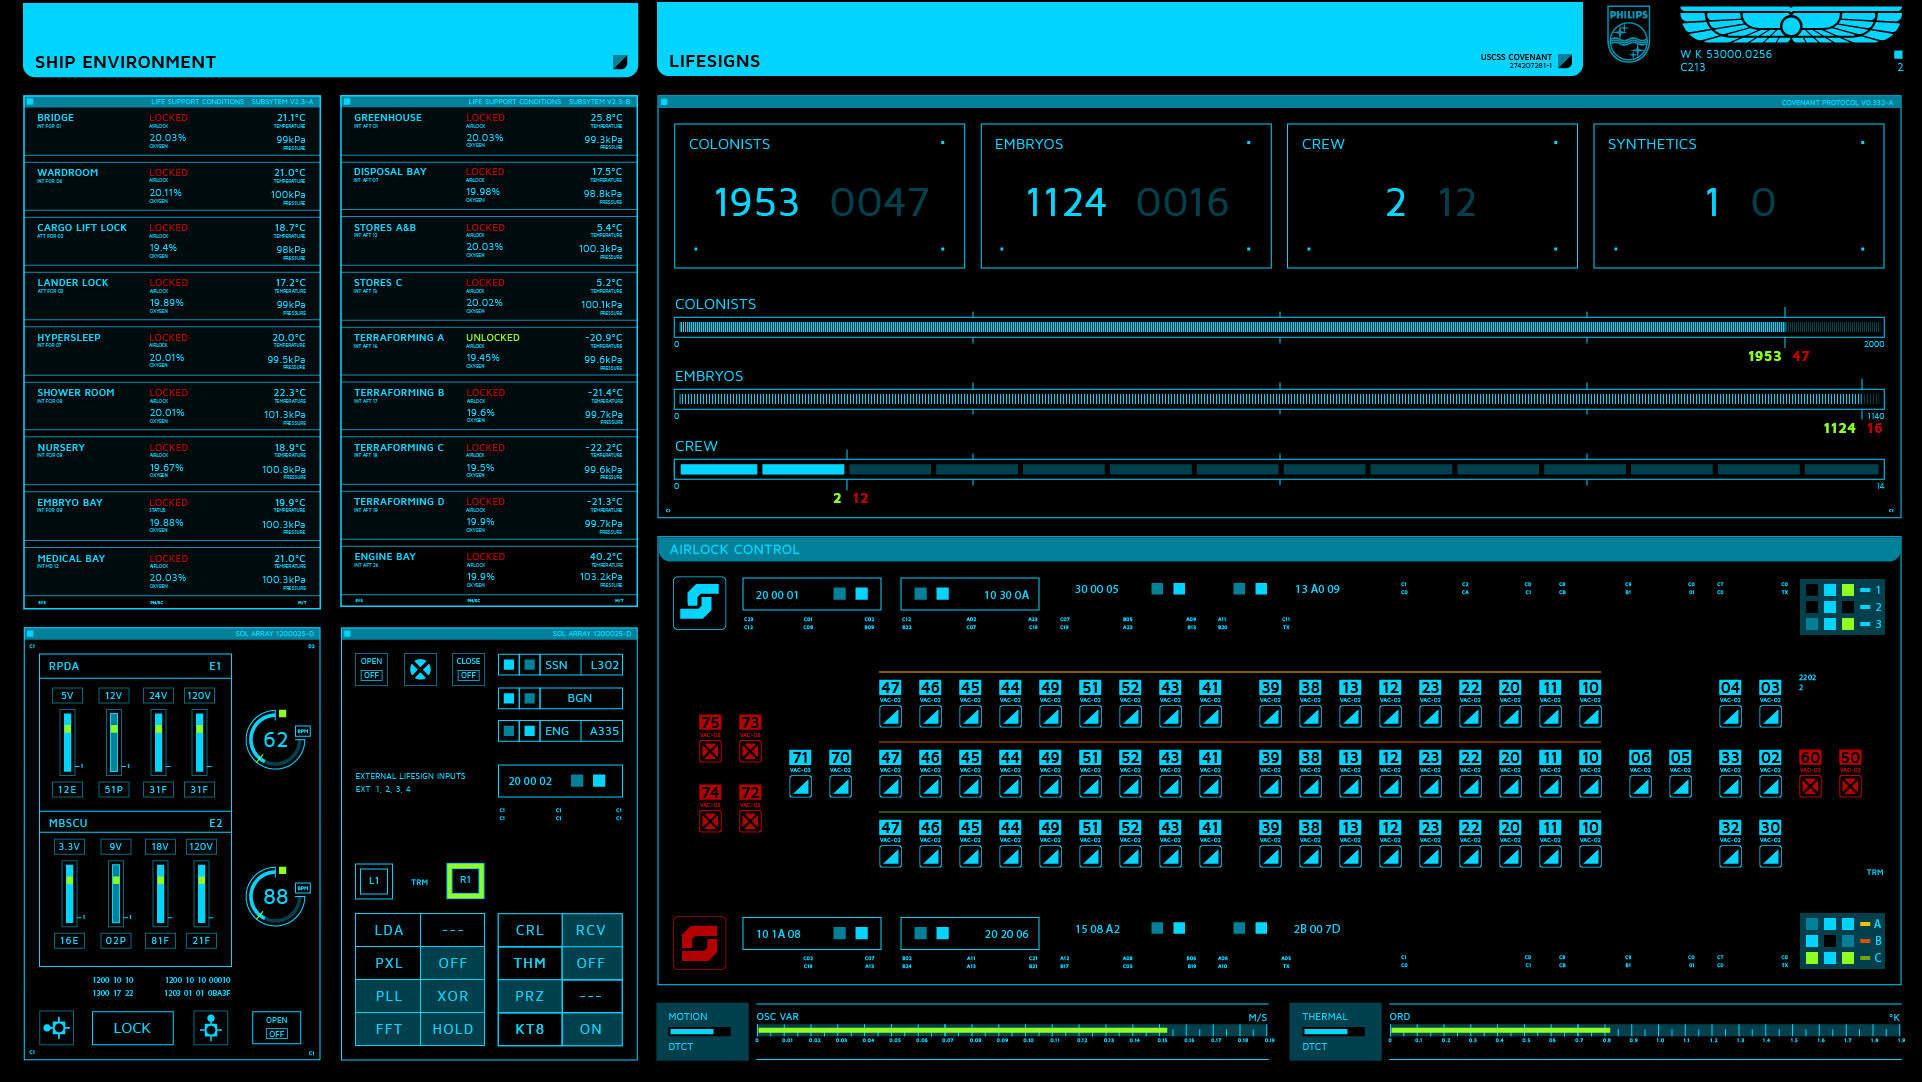Activate the L1 trim selector
Image resolution: width=1922 pixels, height=1082 pixels.
pyautogui.click(x=374, y=881)
